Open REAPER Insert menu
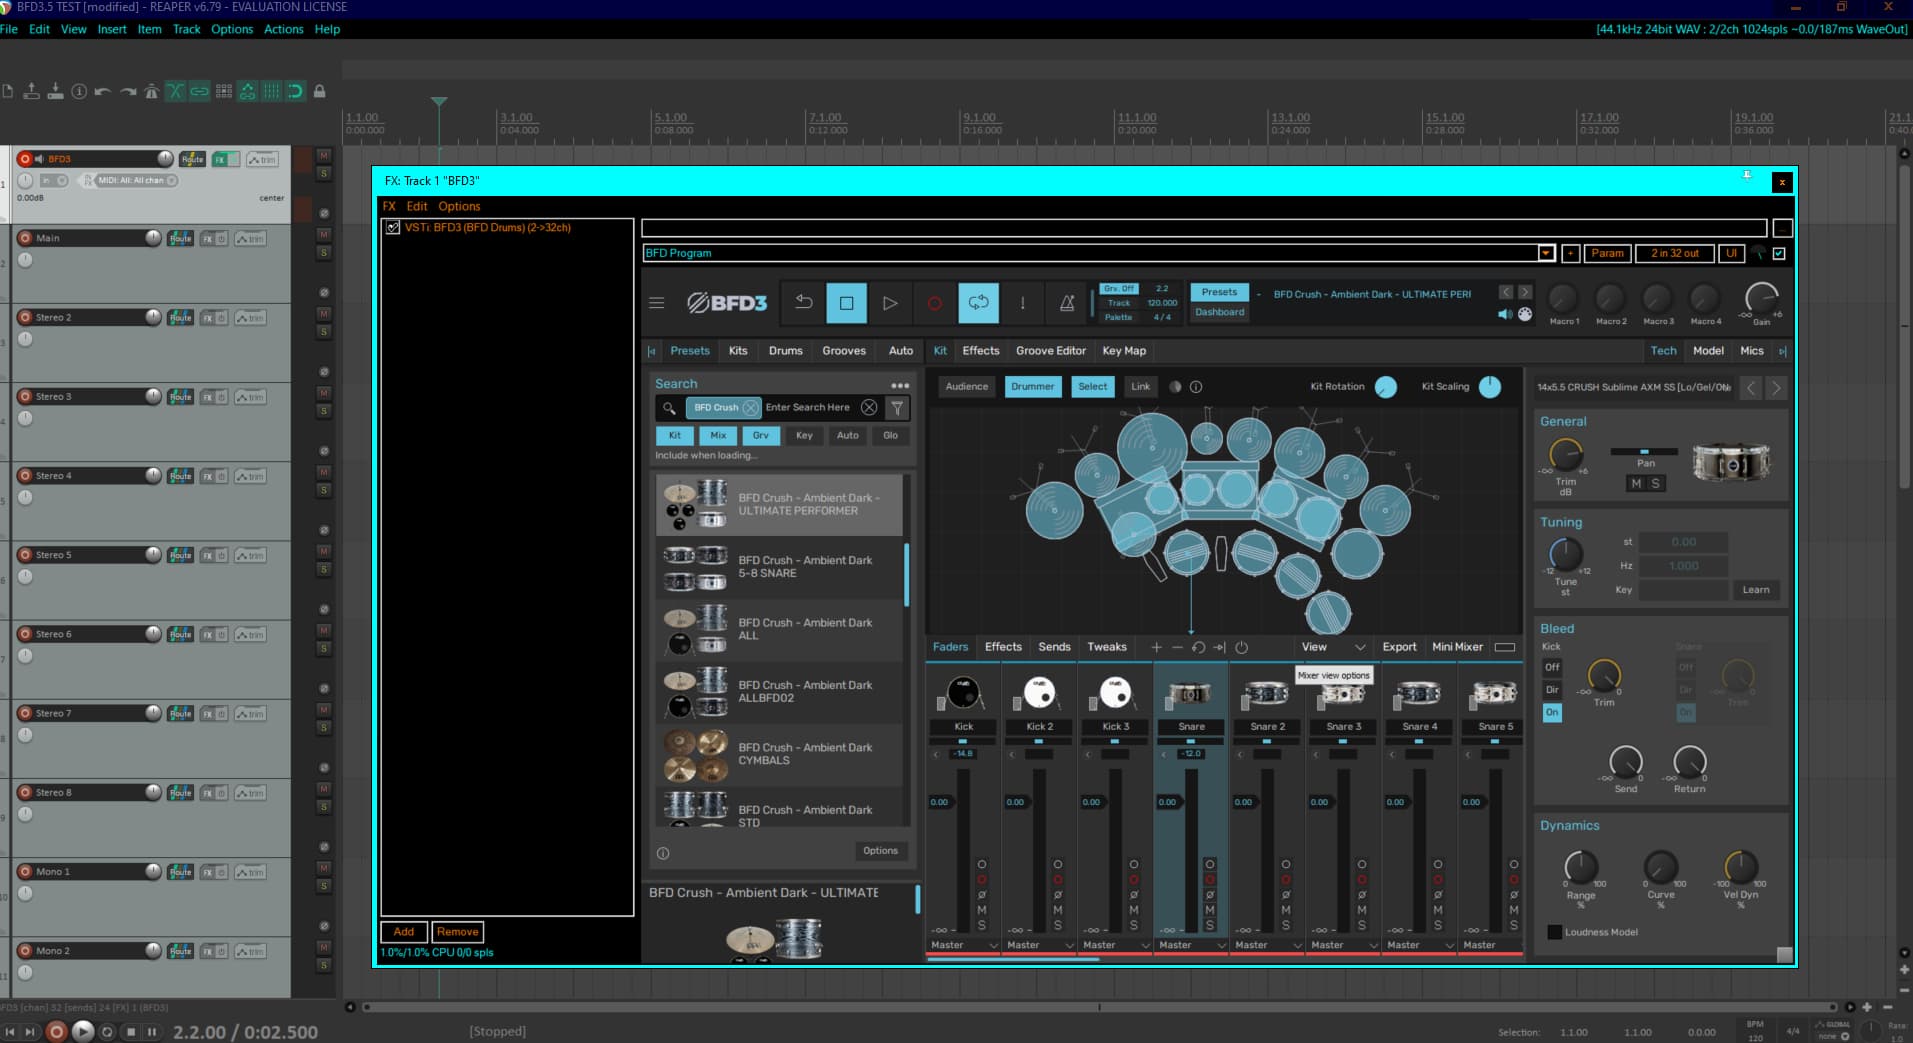 [112, 29]
